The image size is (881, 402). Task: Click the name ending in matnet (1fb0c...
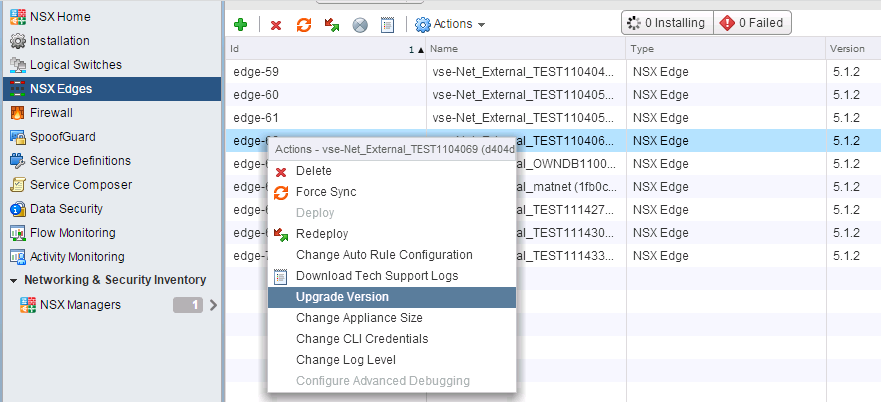(566, 187)
